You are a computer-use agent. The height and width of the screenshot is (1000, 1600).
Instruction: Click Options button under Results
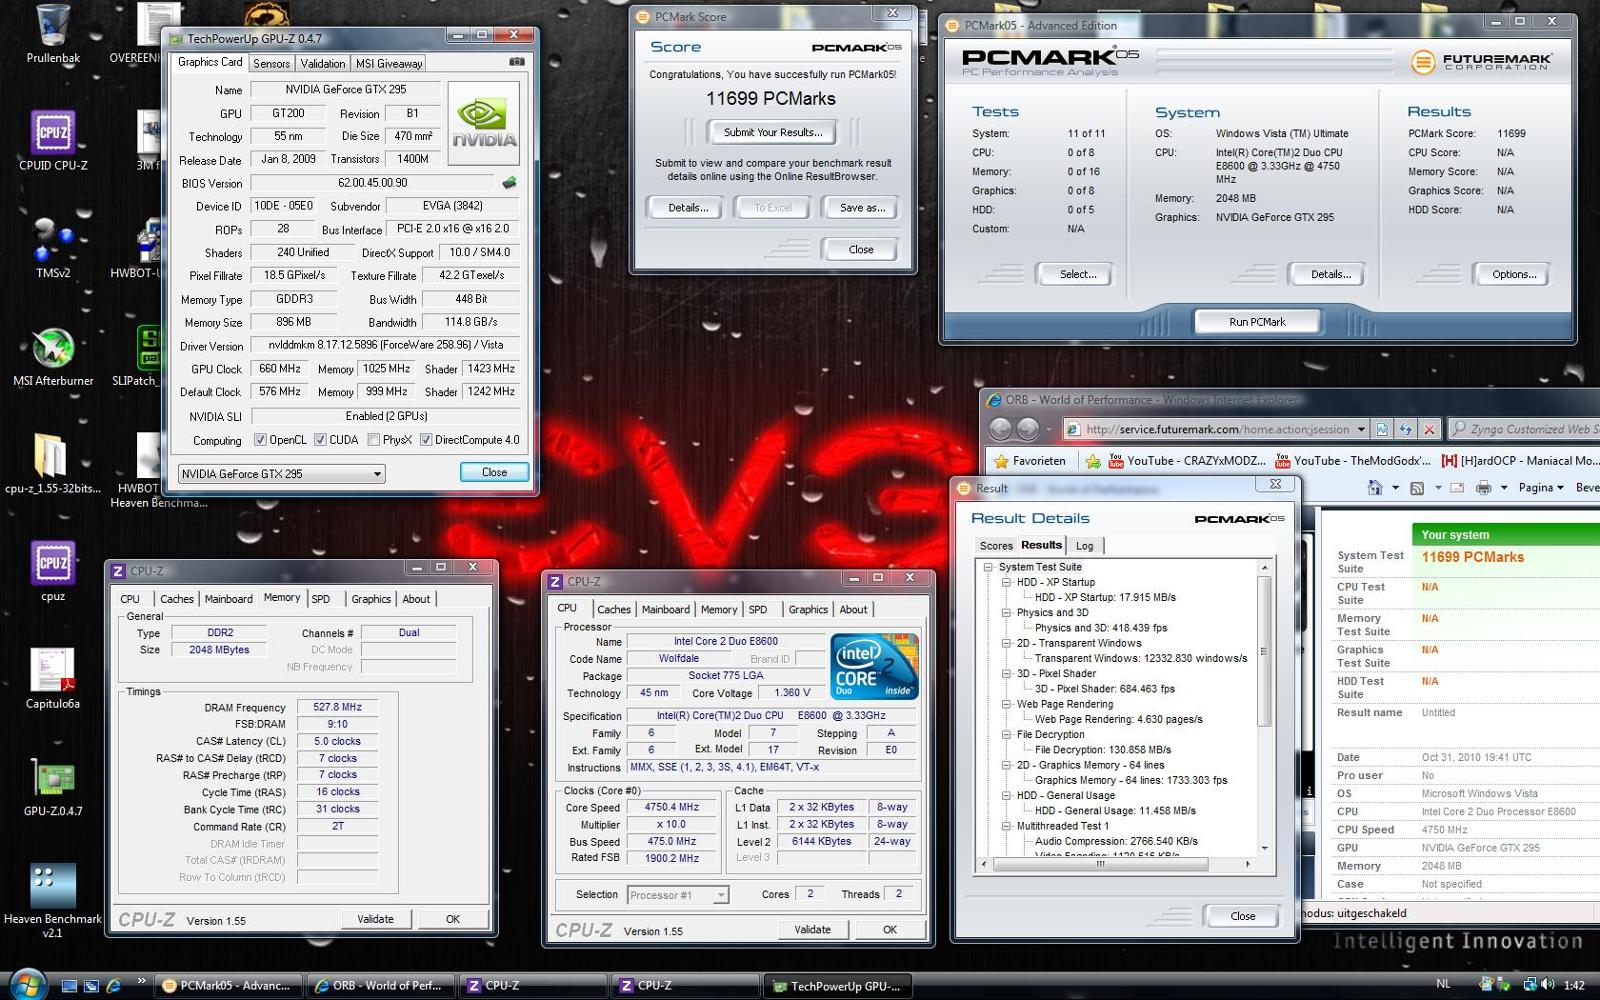pos(1514,274)
